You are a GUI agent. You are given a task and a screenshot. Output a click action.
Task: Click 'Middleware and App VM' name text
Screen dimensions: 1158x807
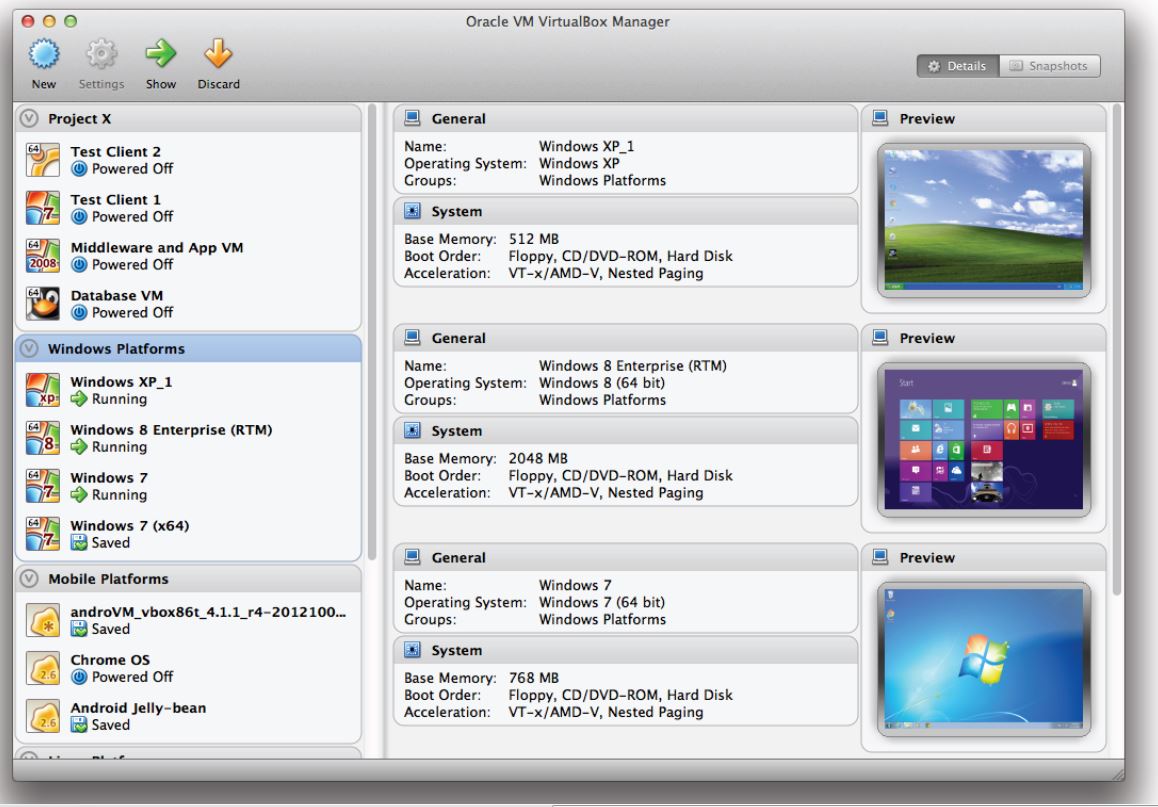coord(157,248)
